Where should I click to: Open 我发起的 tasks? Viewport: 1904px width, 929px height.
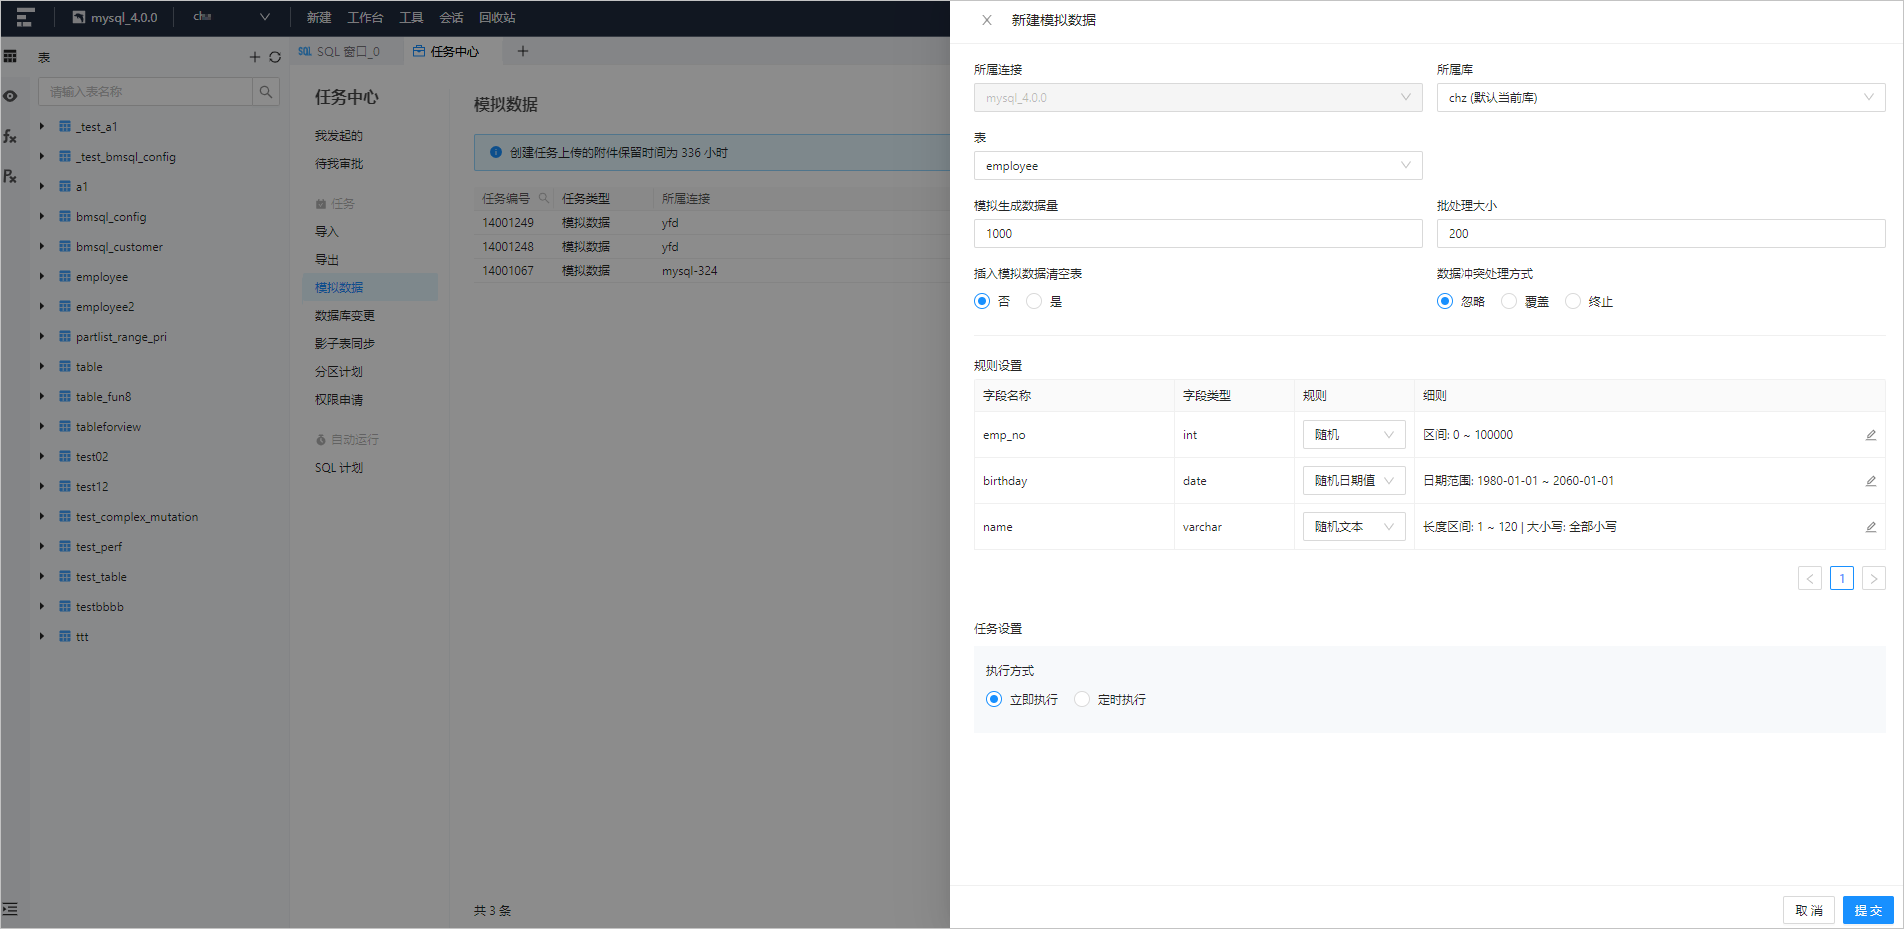pyautogui.click(x=339, y=136)
